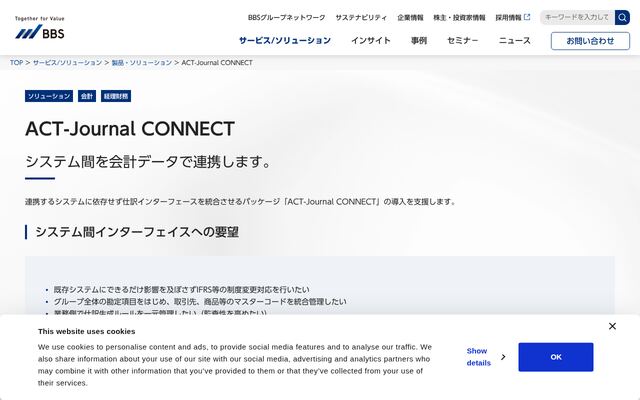Close the cookie banner with X
640x400 pixels.
pyautogui.click(x=612, y=326)
